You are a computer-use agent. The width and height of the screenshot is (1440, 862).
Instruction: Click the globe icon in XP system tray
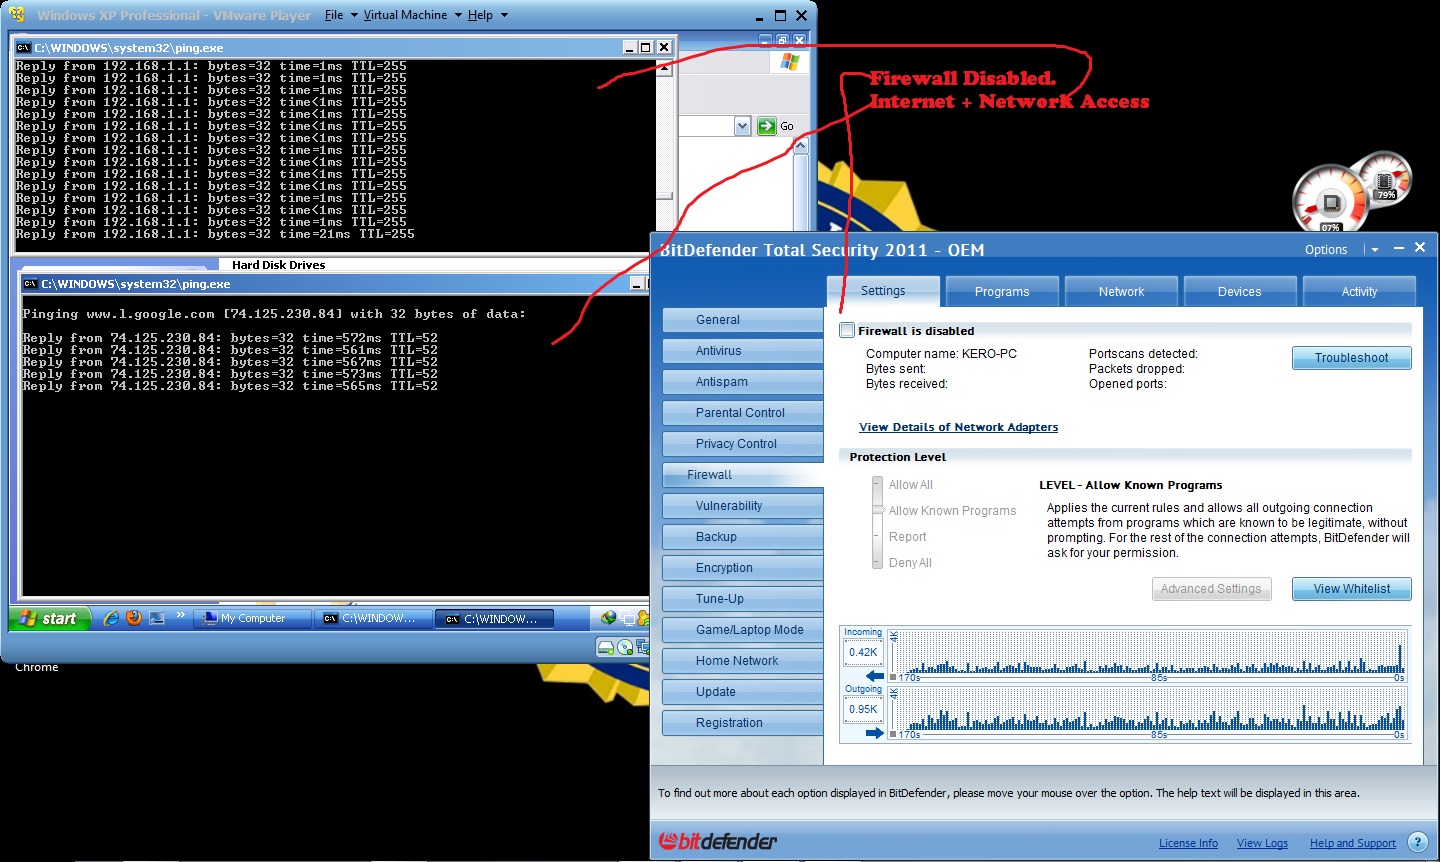pyautogui.click(x=608, y=619)
